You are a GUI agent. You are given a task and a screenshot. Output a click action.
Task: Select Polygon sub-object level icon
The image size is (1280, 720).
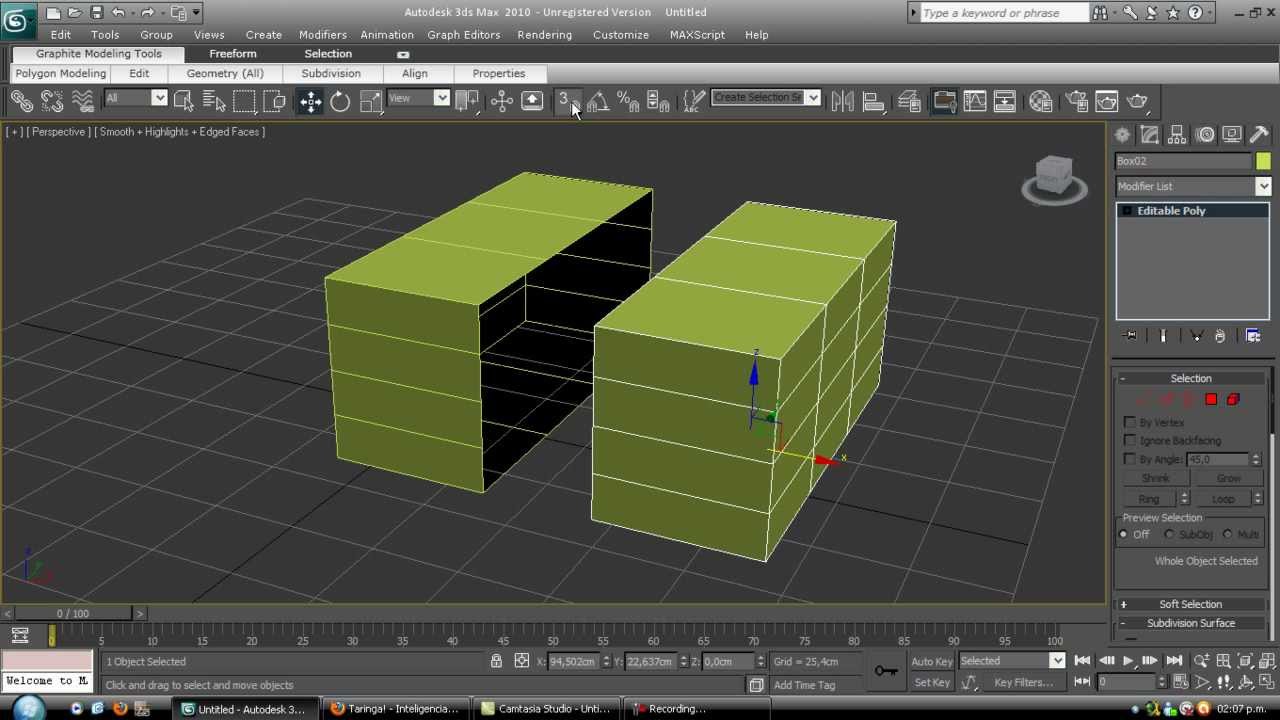click(x=1211, y=399)
